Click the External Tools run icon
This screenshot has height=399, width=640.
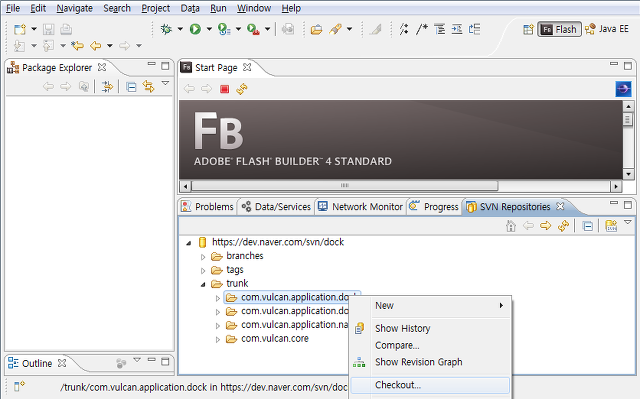(253, 29)
